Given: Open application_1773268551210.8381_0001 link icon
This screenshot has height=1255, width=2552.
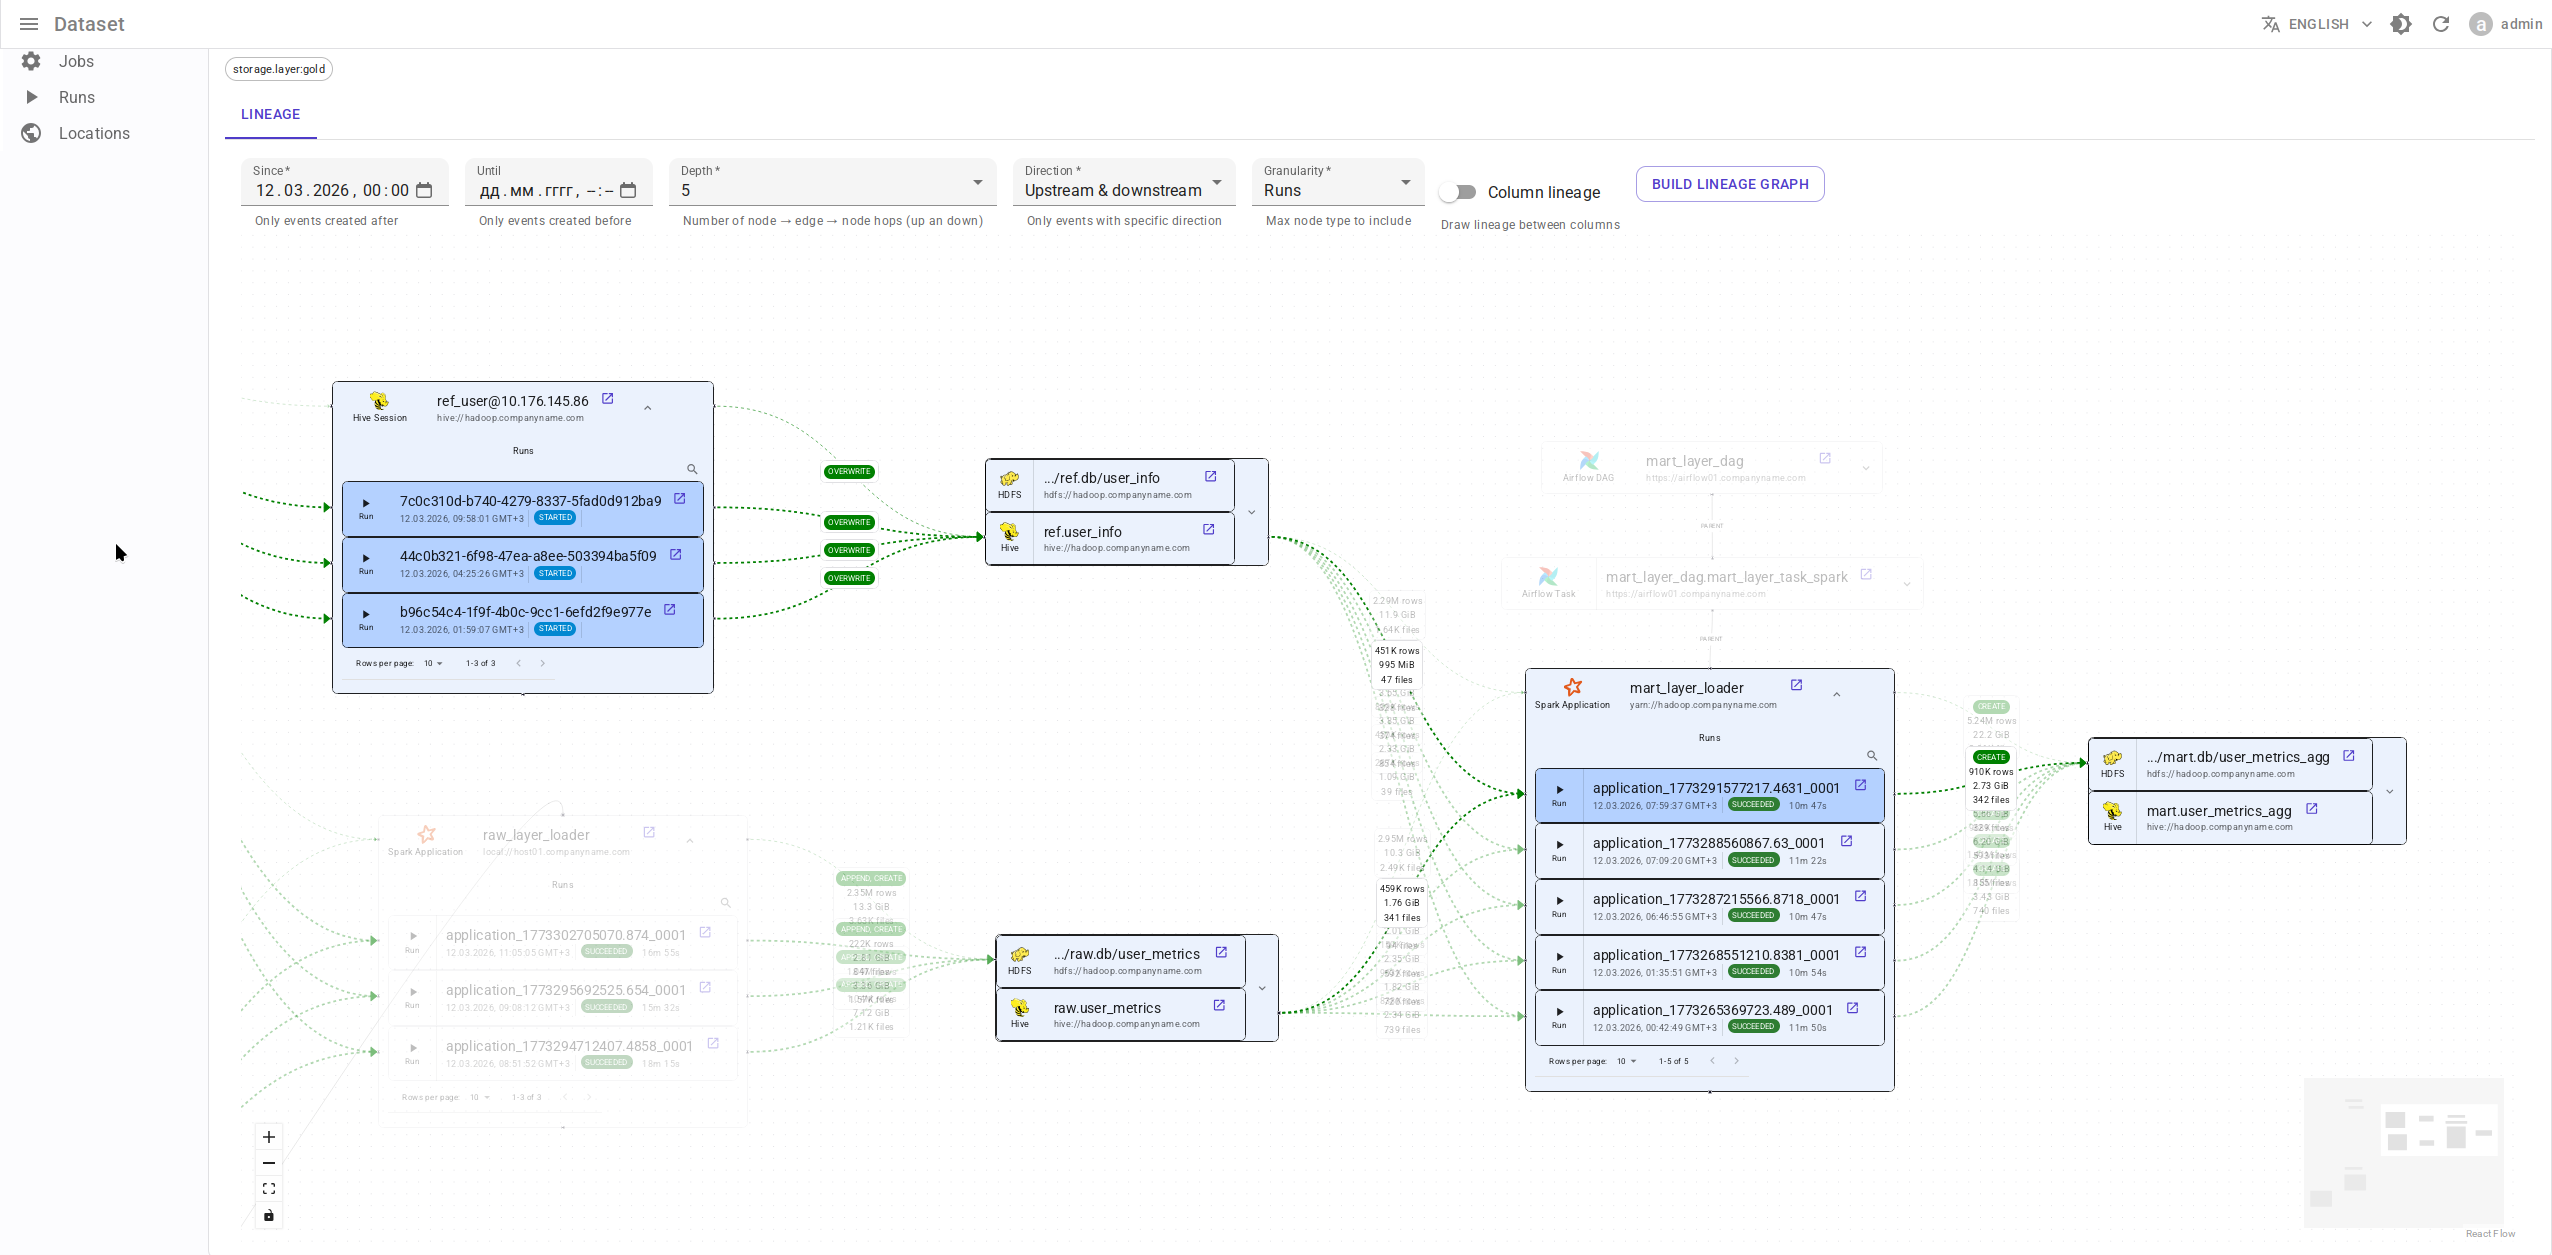Looking at the screenshot, I should 1861,953.
